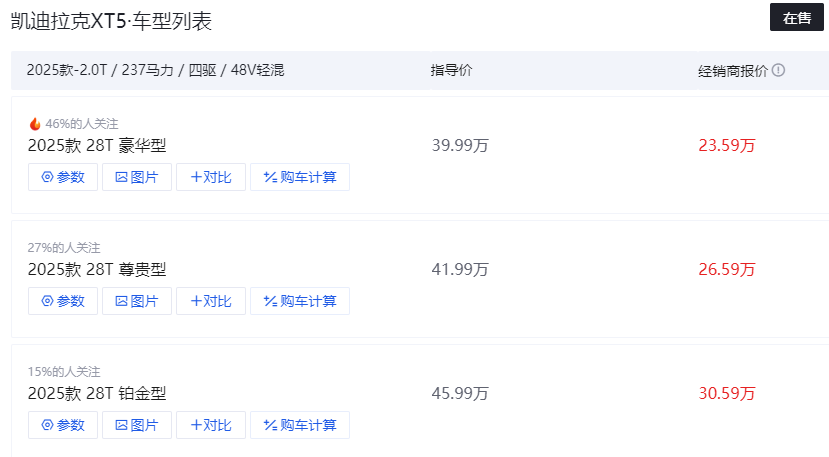Viewport: 829px width, 457px height.
Task: Open 参数 for 2025款 28T 豪华型
Action: pos(63,177)
